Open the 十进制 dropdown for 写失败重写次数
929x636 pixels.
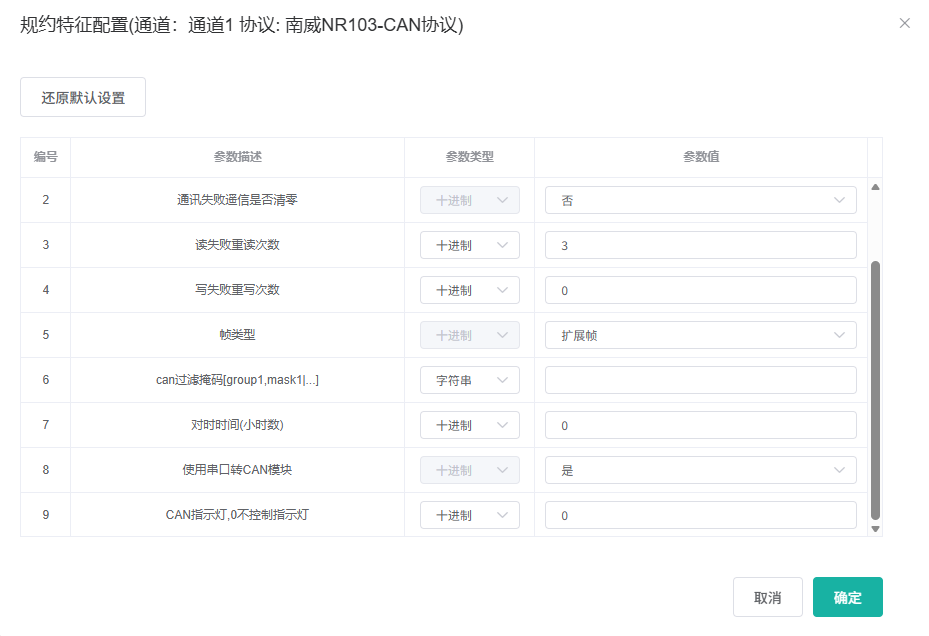(x=469, y=290)
